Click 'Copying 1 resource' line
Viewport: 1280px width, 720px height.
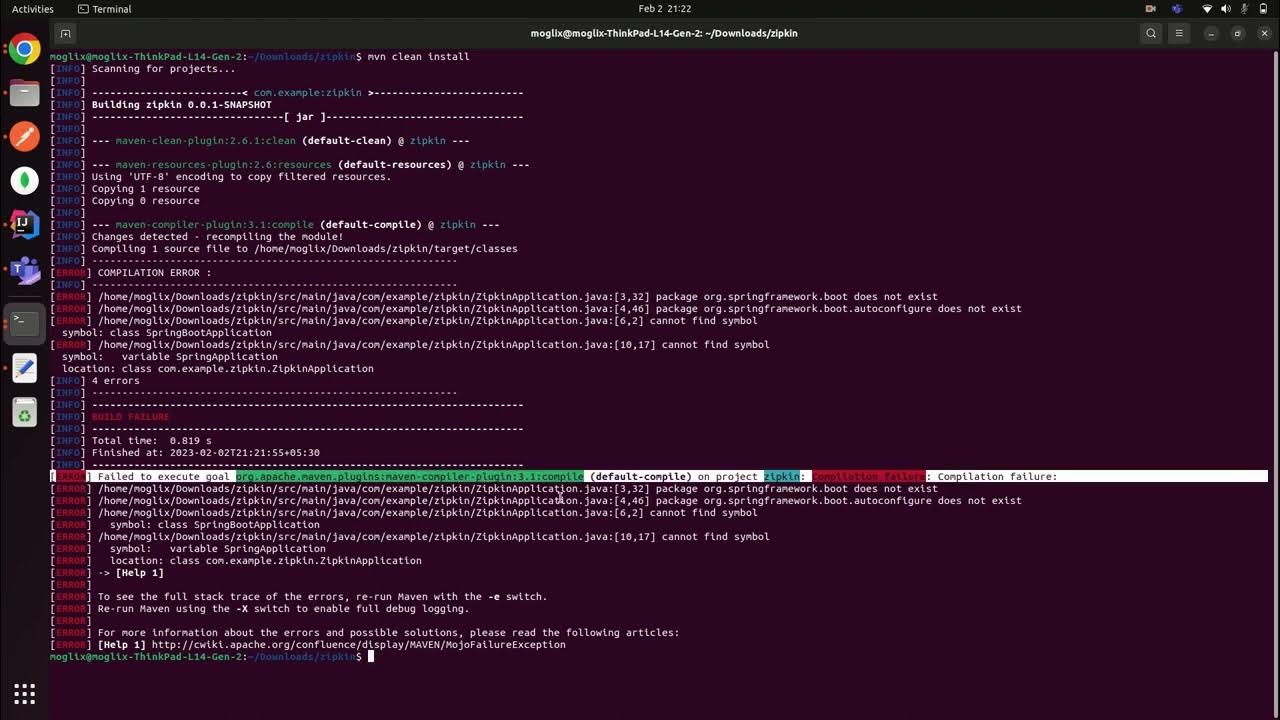point(145,189)
